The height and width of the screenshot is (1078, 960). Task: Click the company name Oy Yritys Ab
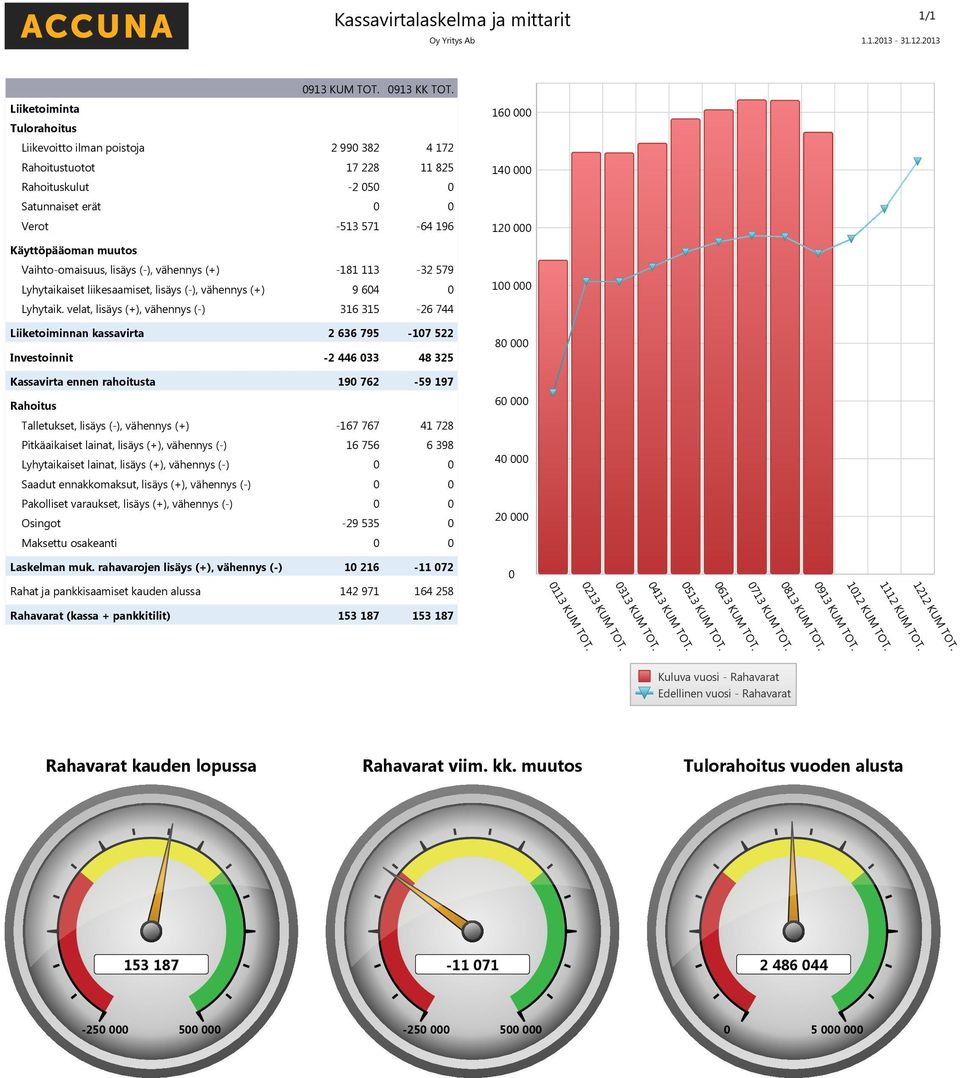pyautogui.click(x=452, y=41)
